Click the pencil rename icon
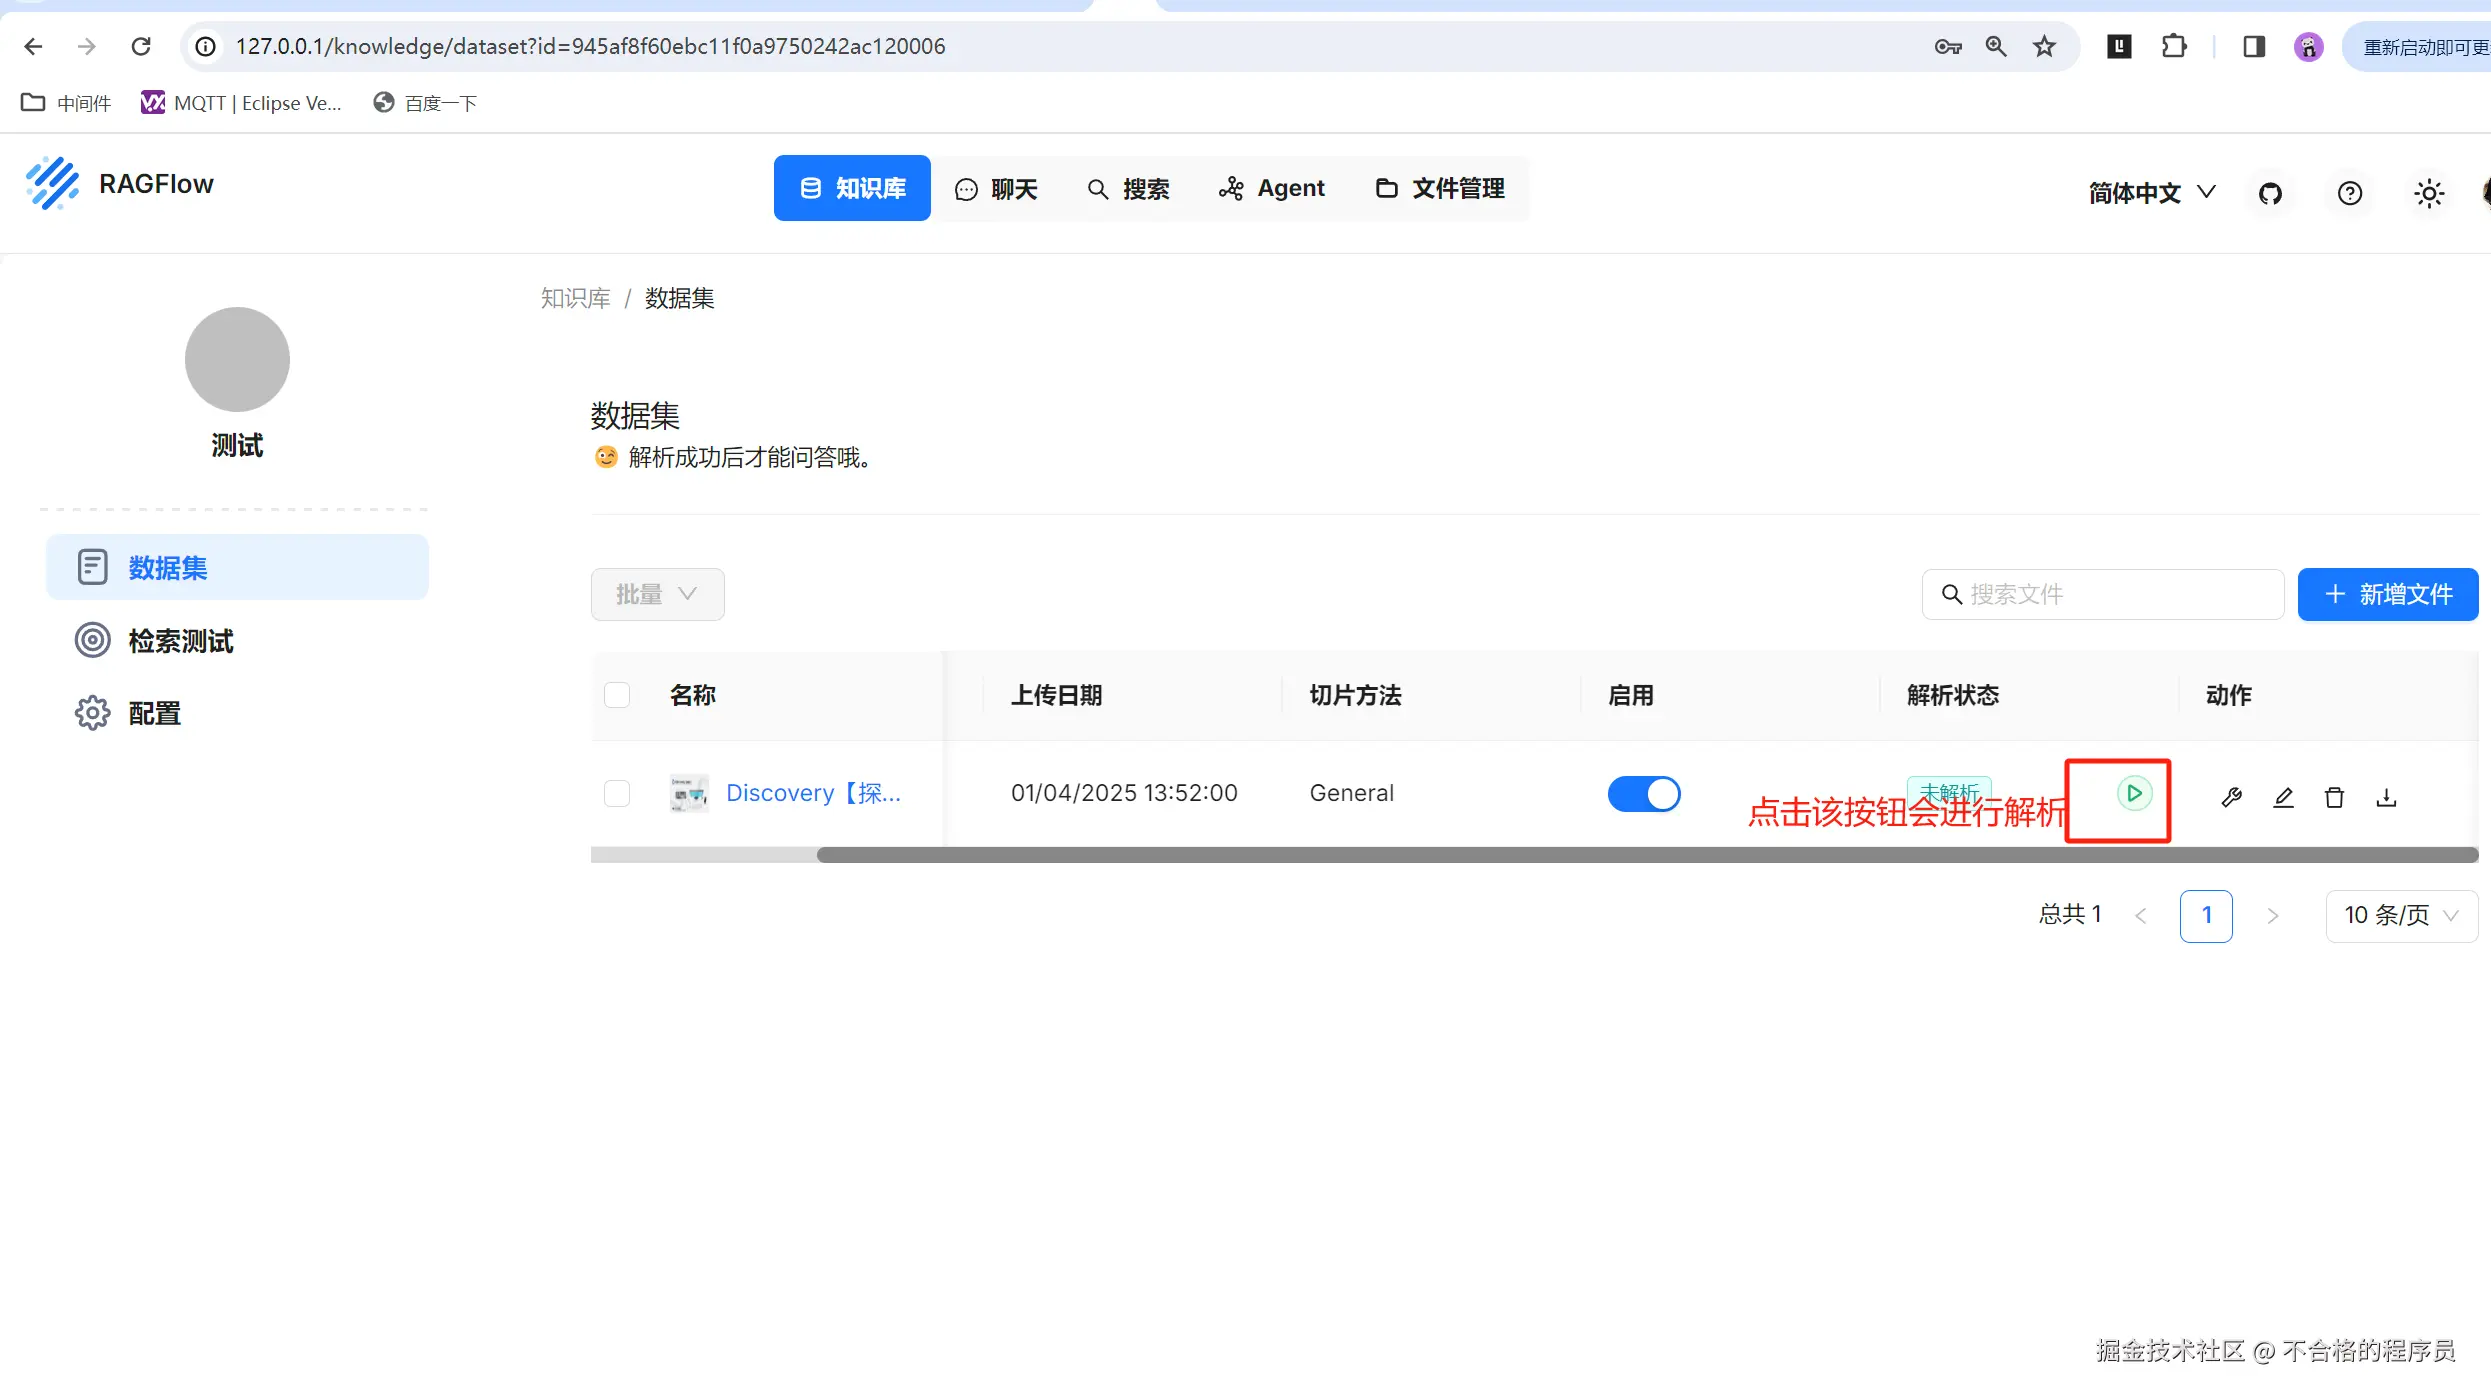The height and width of the screenshot is (1399, 2491). 2283,797
